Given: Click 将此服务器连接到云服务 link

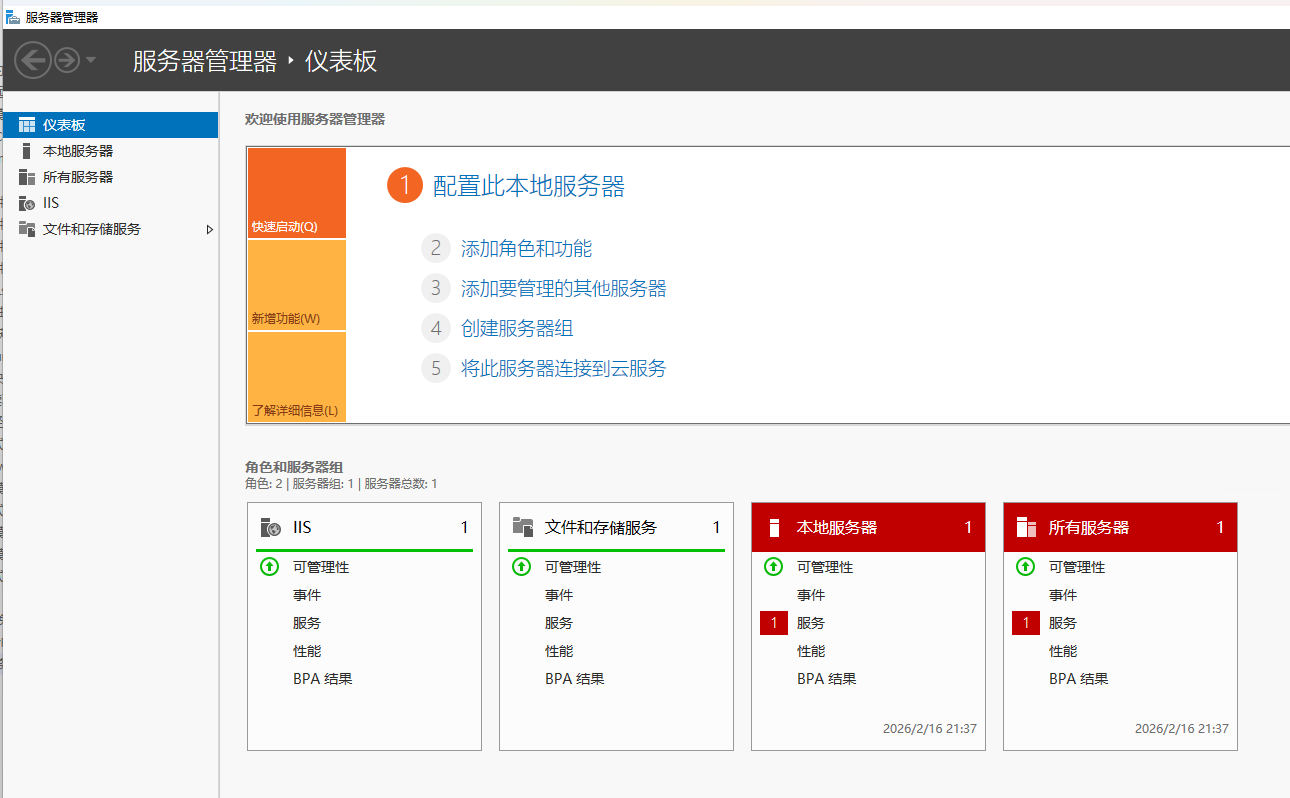Looking at the screenshot, I should pos(563,369).
